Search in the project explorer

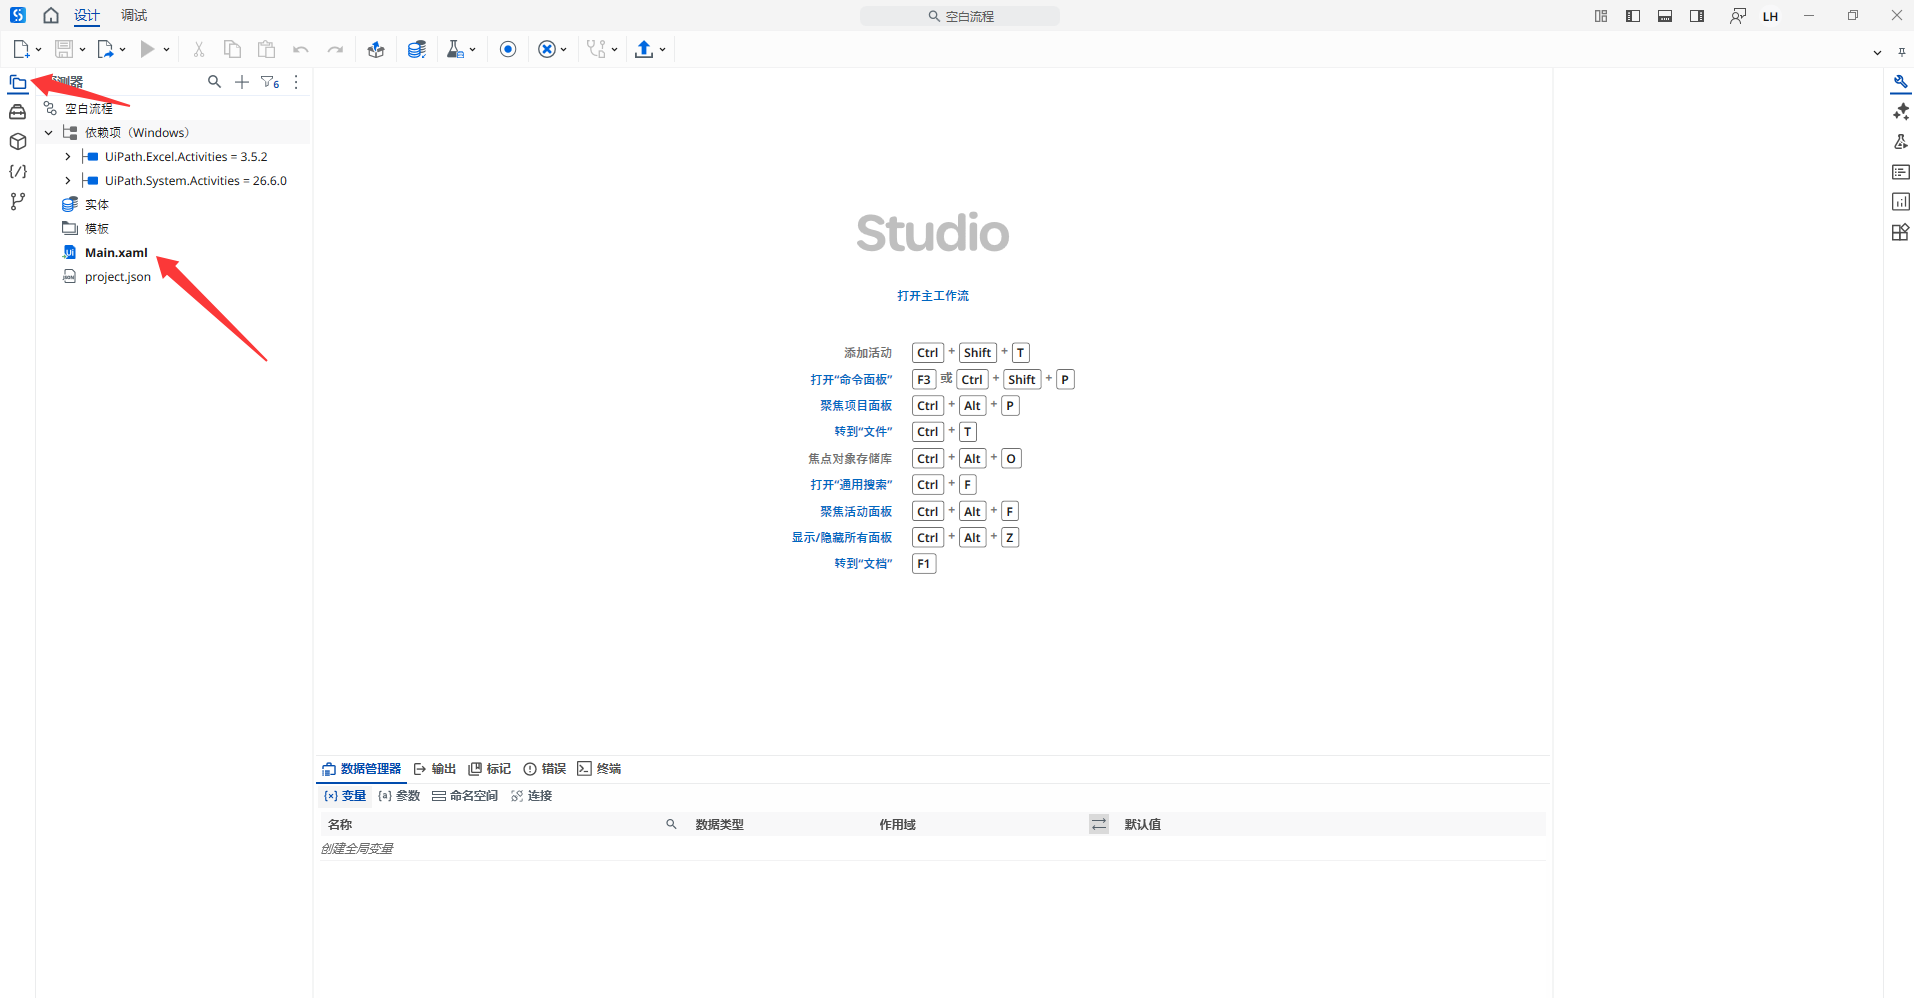214,82
